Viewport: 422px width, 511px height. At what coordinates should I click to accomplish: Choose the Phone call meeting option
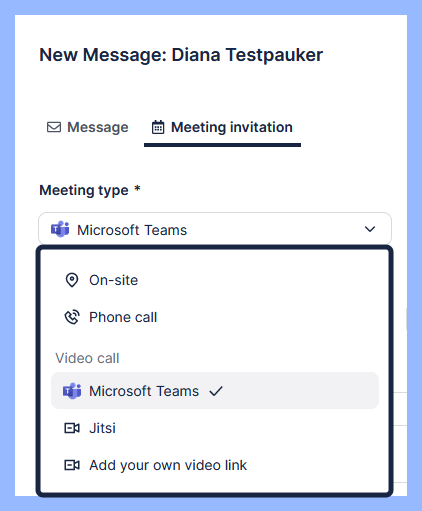(215, 317)
